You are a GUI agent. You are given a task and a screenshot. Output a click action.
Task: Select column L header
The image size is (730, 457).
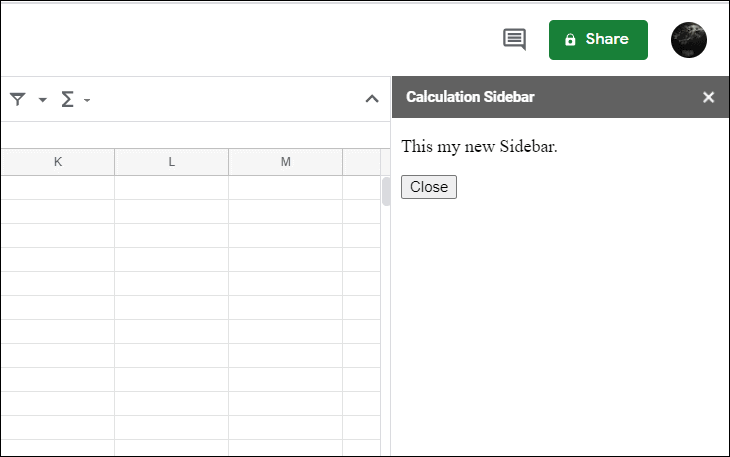[x=171, y=162]
